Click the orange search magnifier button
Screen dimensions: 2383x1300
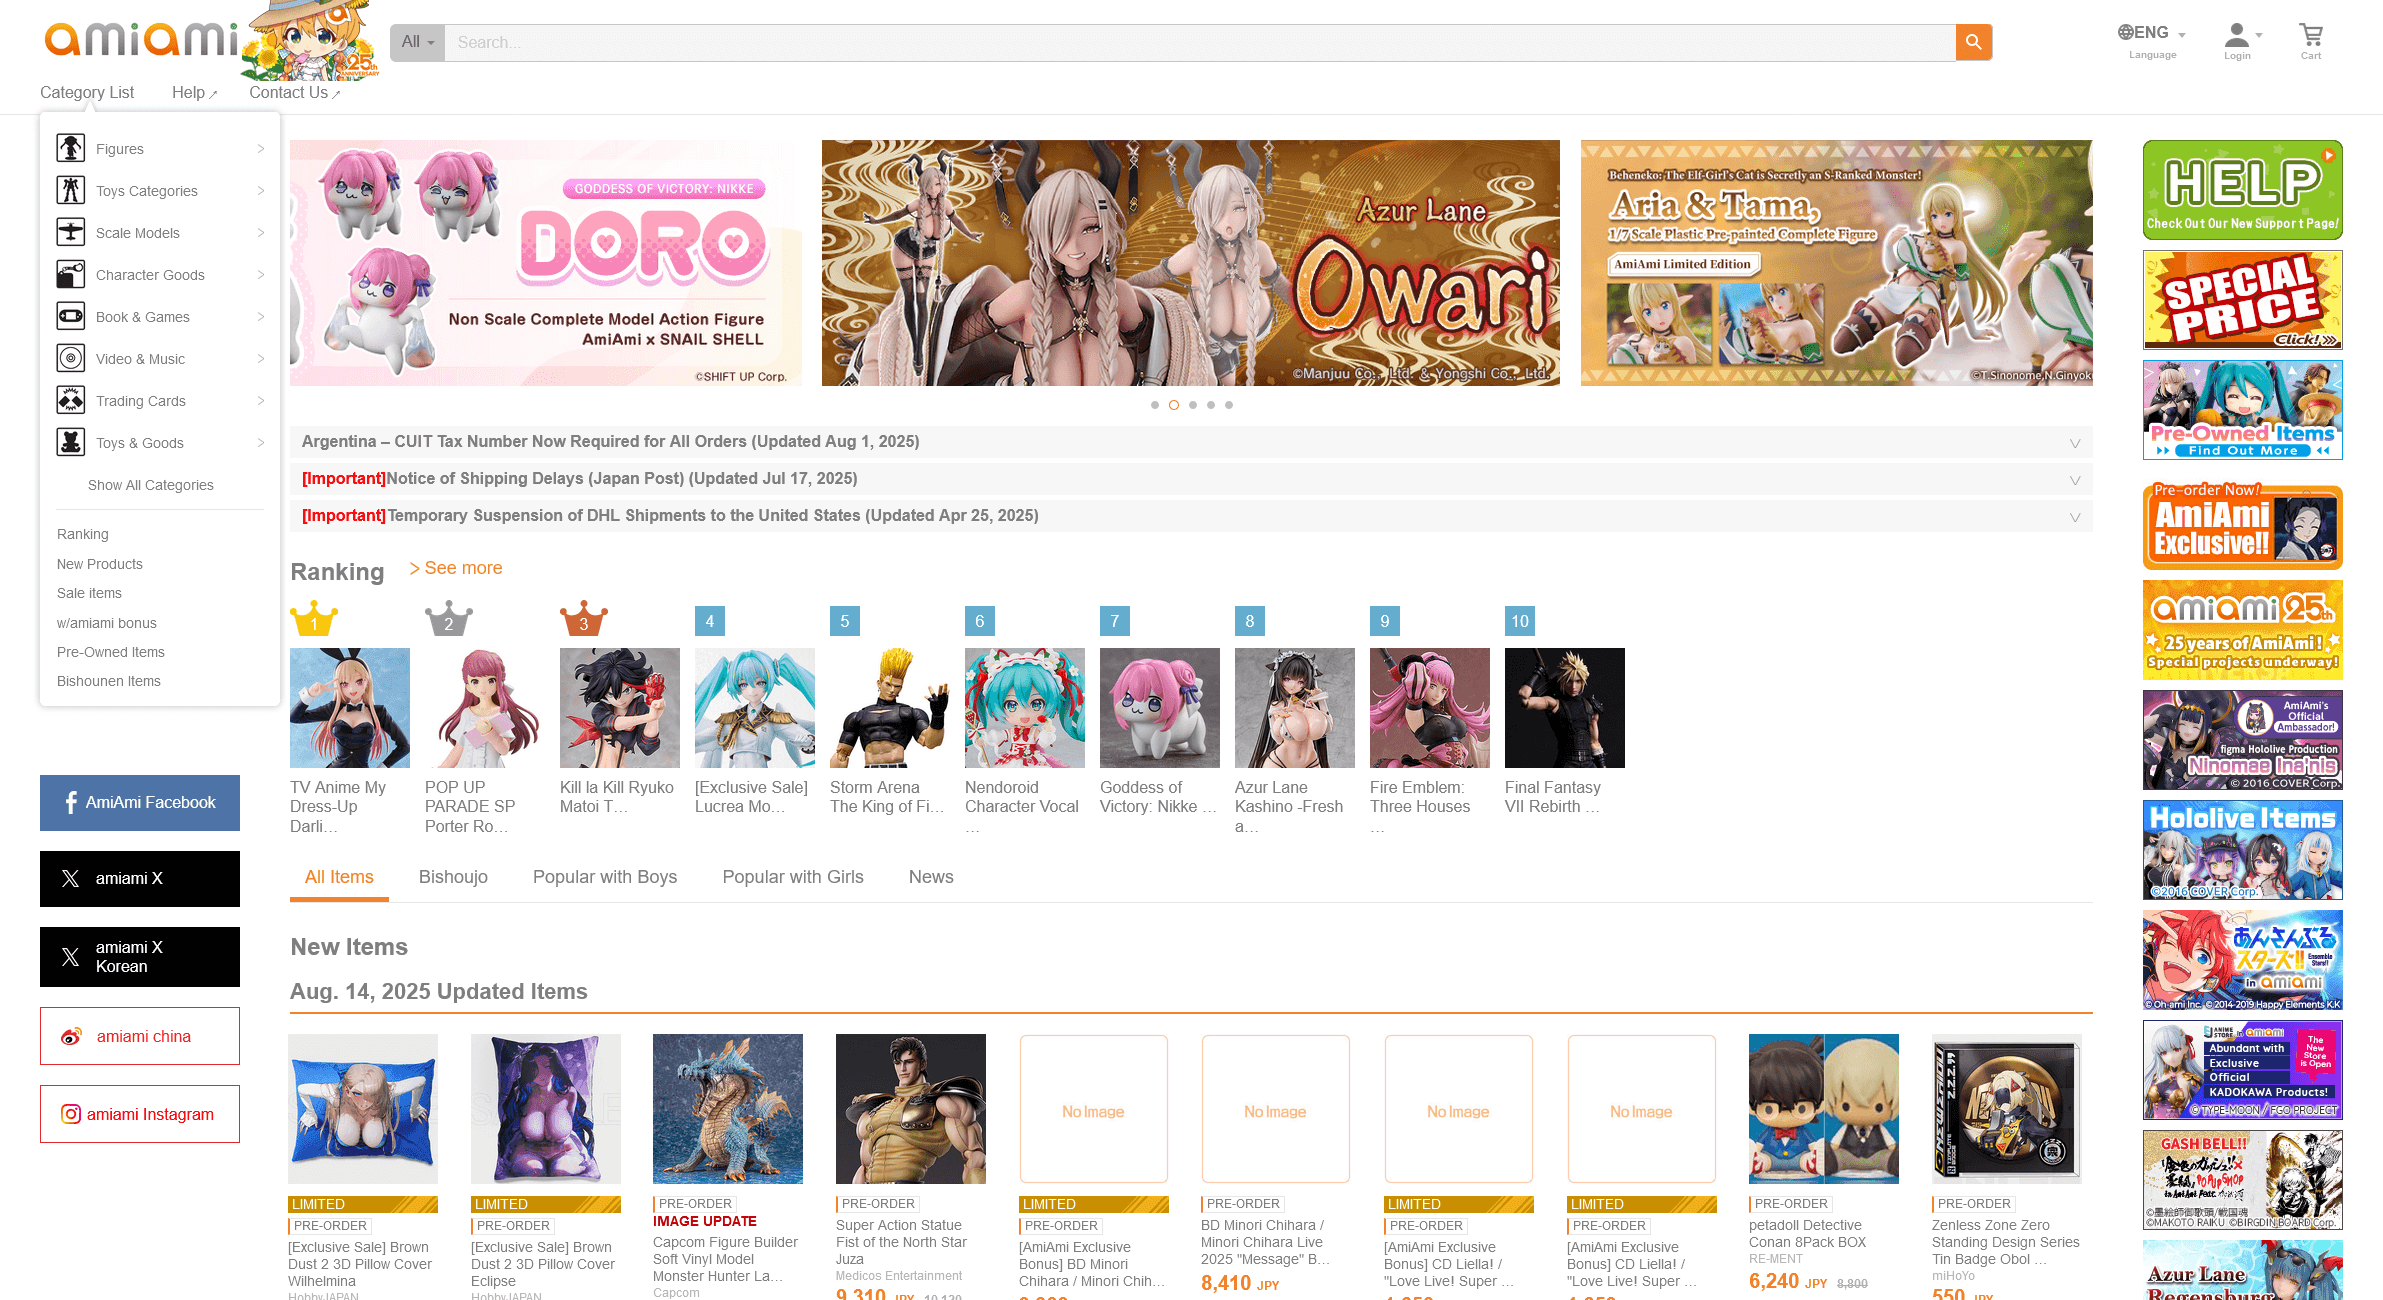tap(1973, 42)
